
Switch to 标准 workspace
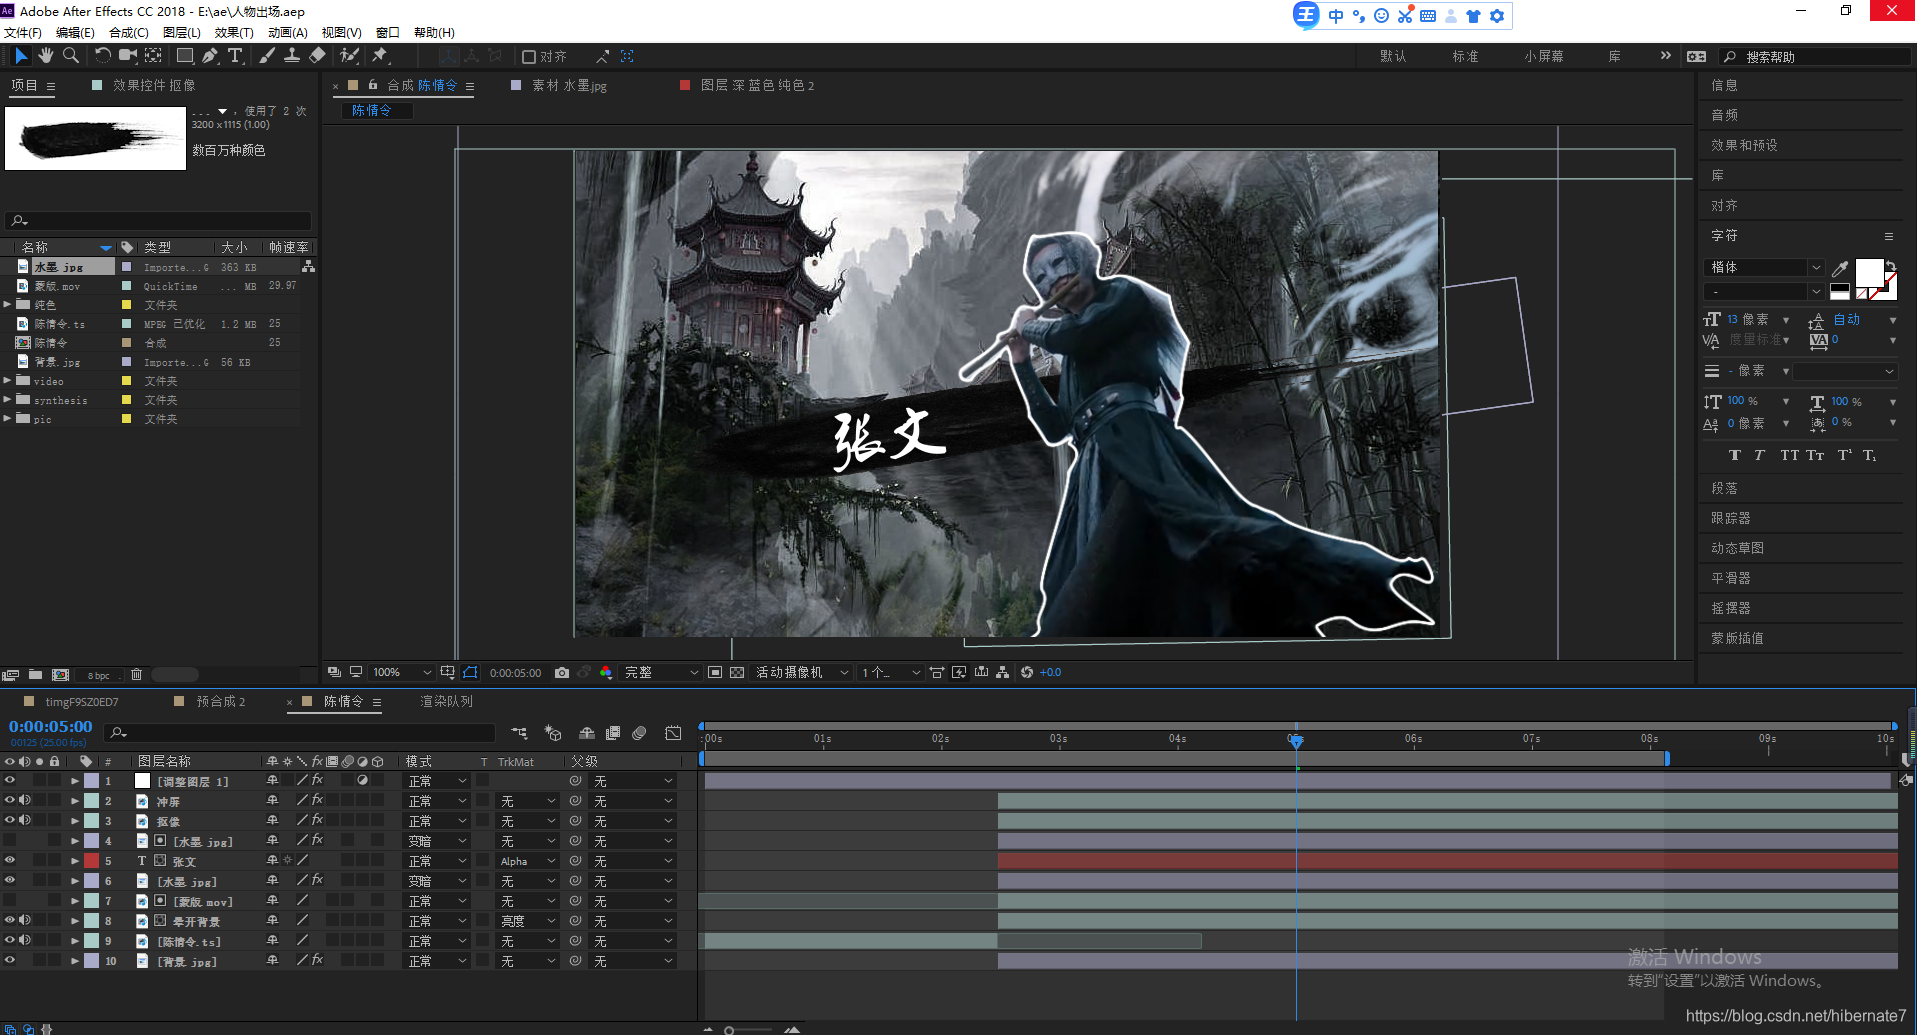(1465, 57)
